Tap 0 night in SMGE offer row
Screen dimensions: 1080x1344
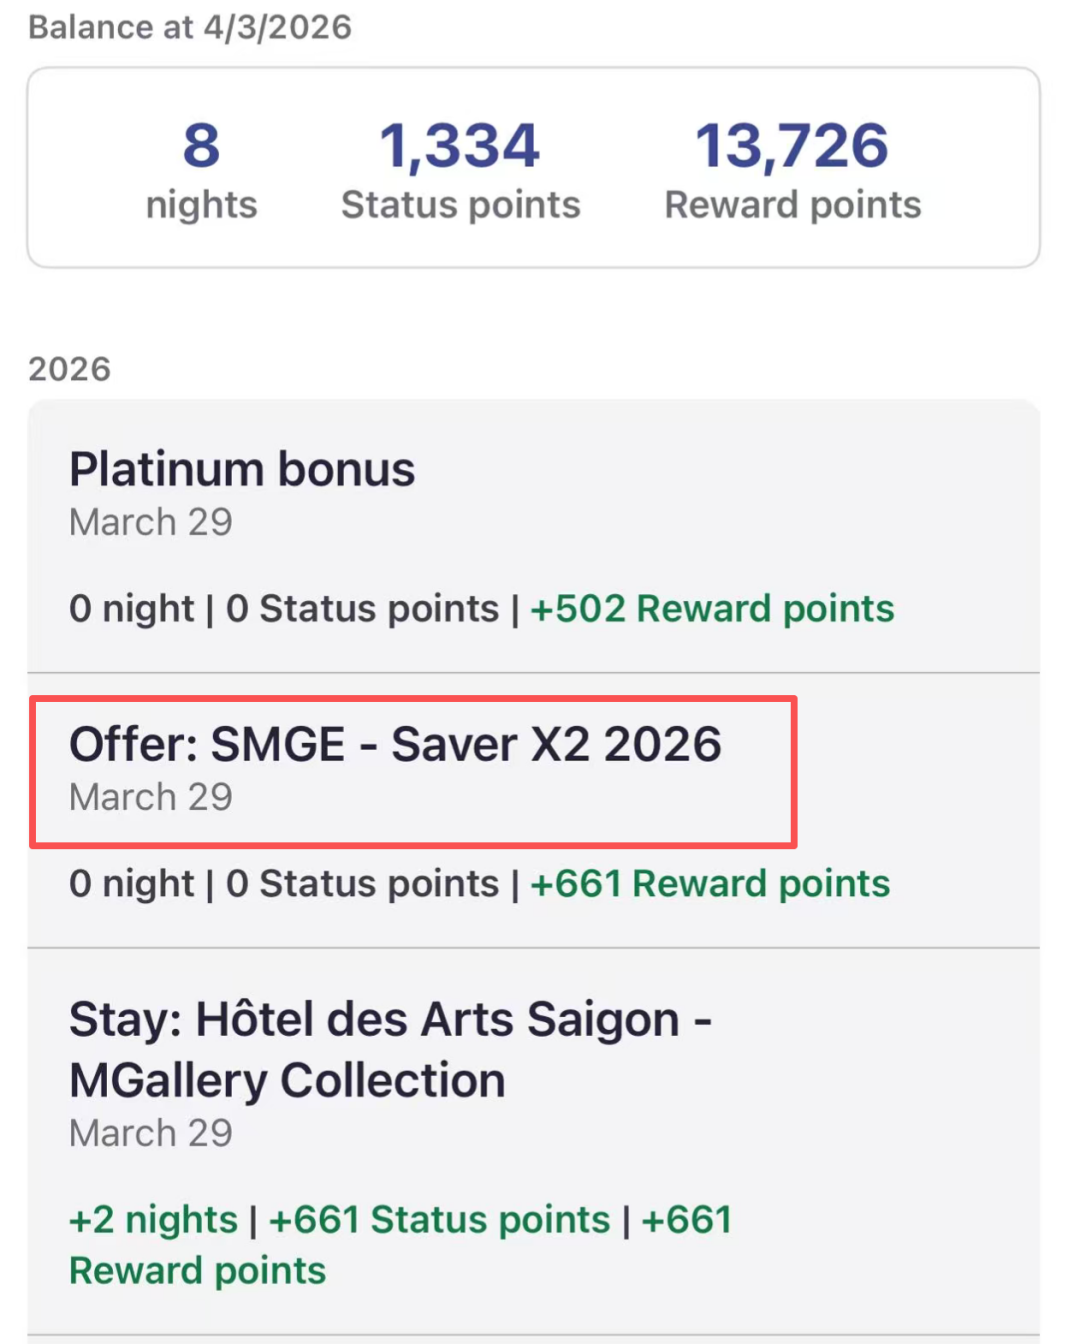pos(131,884)
